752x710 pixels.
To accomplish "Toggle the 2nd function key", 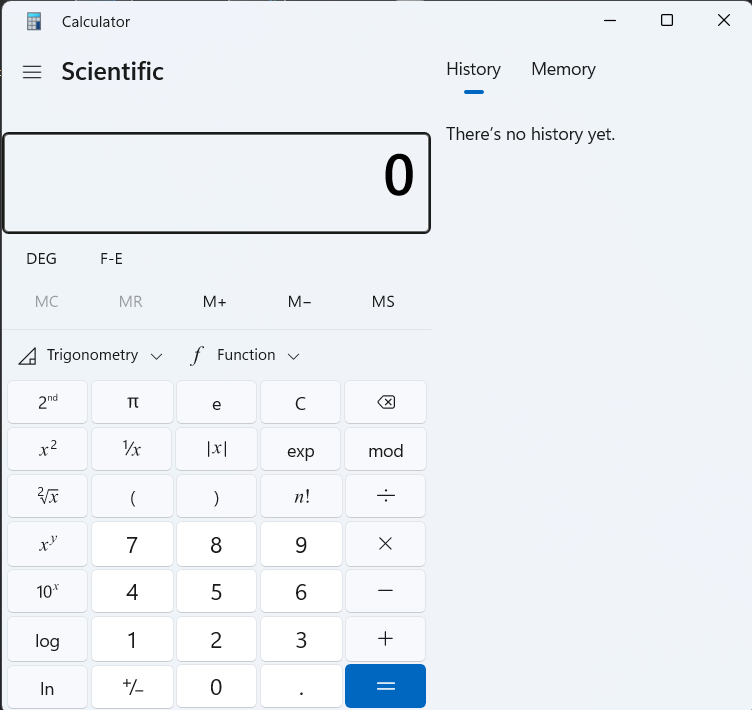I will coord(48,403).
